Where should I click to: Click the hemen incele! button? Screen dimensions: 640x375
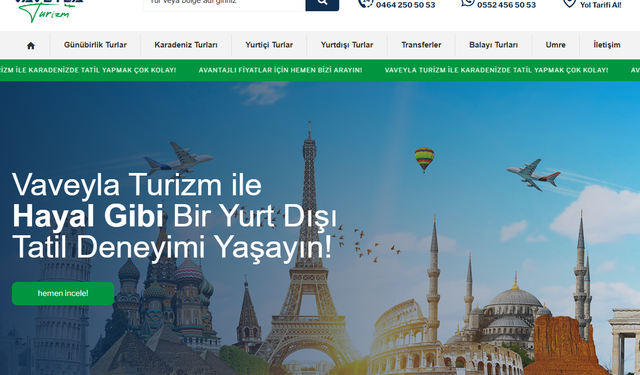(x=63, y=293)
